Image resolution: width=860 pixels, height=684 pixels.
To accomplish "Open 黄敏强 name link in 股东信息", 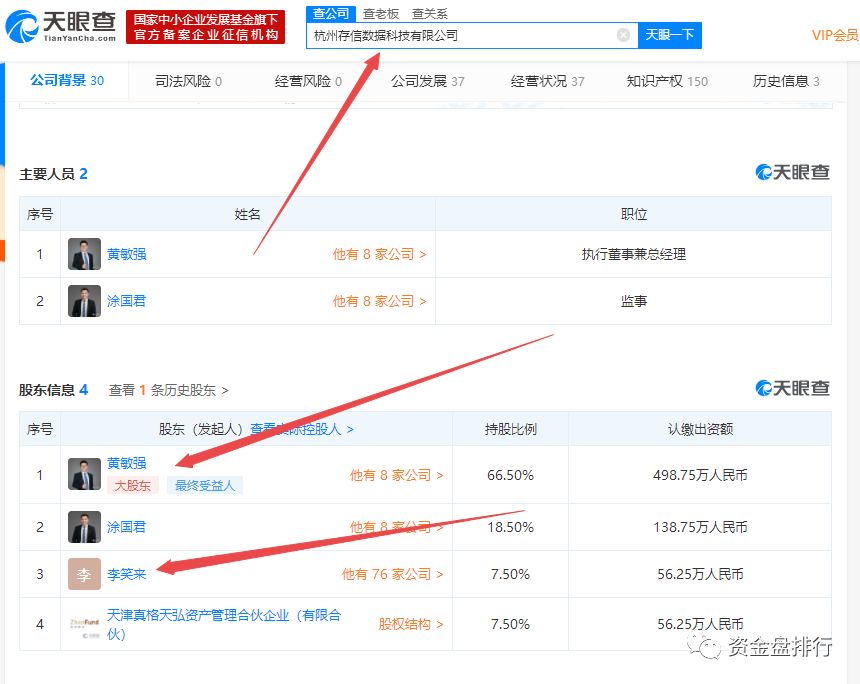I will click(x=126, y=463).
